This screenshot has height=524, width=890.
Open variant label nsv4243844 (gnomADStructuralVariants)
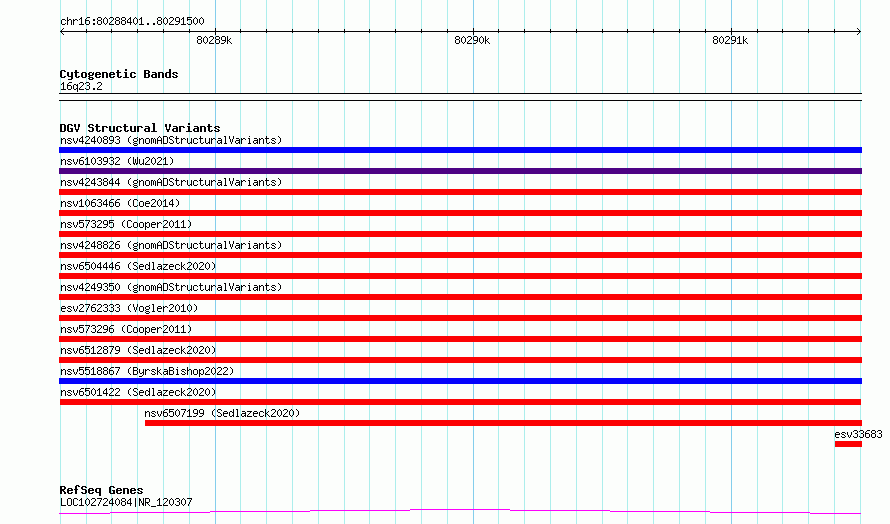171,182
